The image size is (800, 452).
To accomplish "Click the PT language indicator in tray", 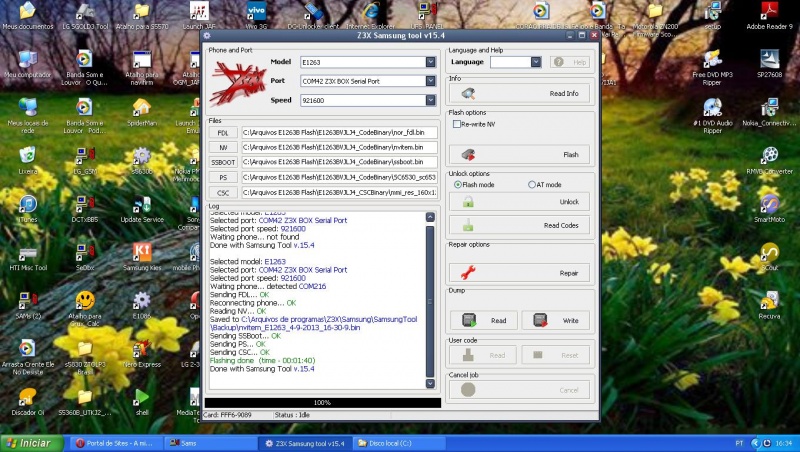I will point(739,443).
